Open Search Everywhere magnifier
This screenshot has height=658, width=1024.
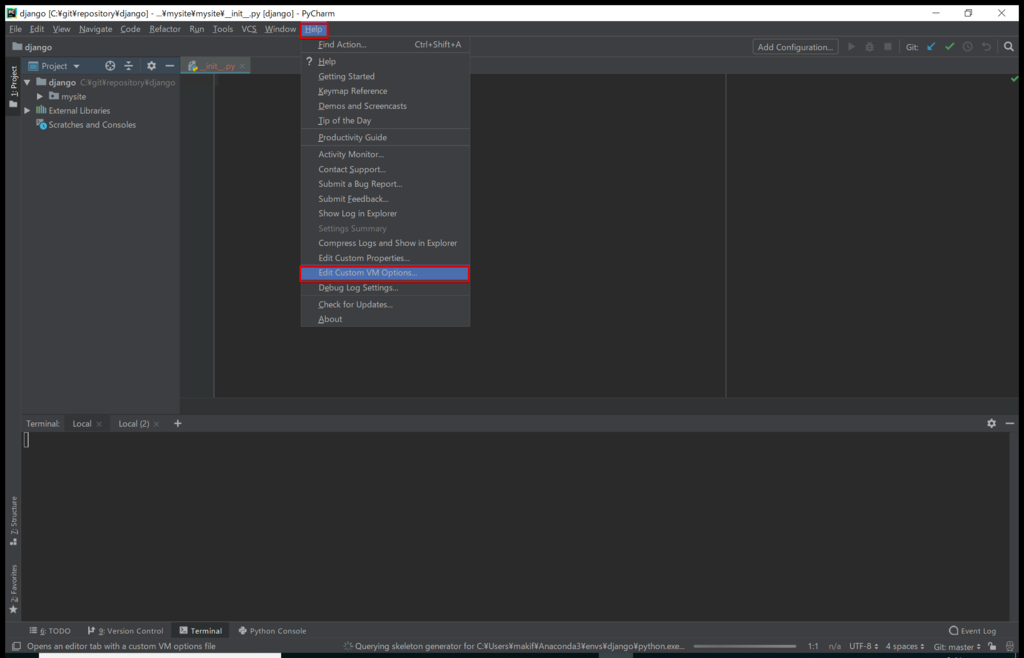(x=1009, y=47)
